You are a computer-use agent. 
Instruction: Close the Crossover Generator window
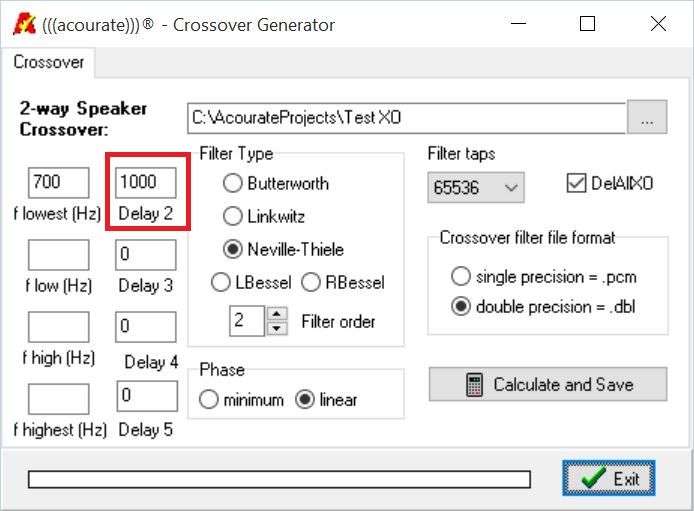(658, 23)
